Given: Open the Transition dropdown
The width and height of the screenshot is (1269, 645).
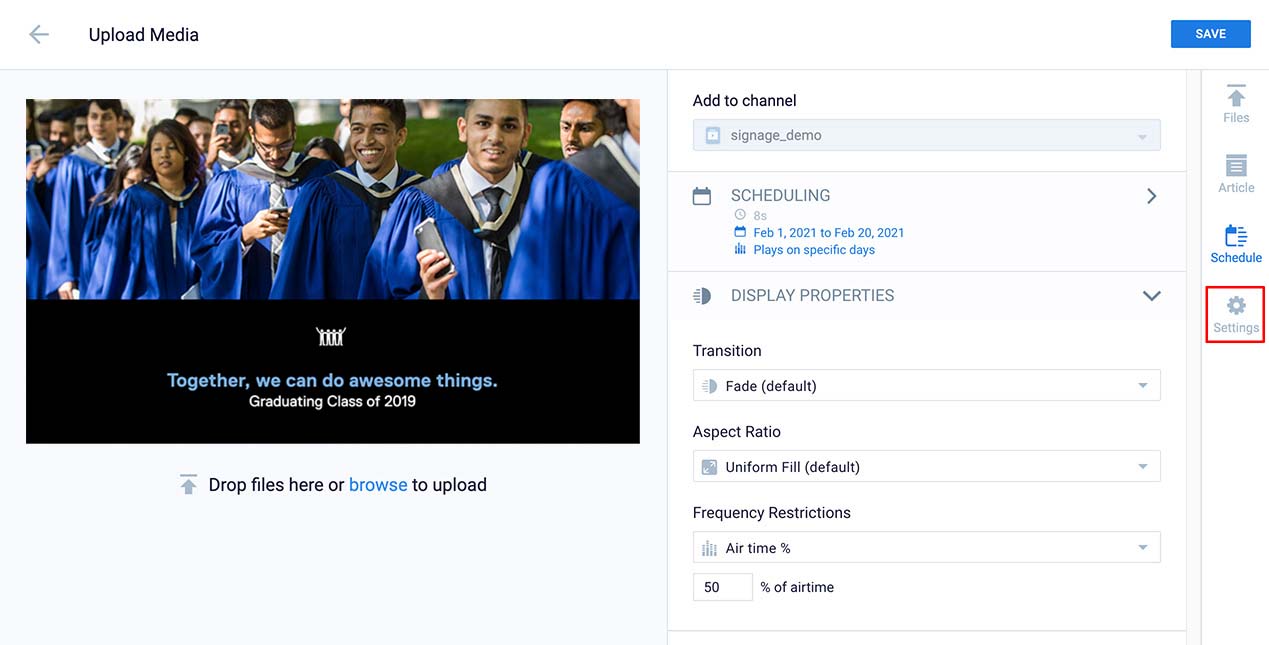Looking at the screenshot, I should pos(926,386).
